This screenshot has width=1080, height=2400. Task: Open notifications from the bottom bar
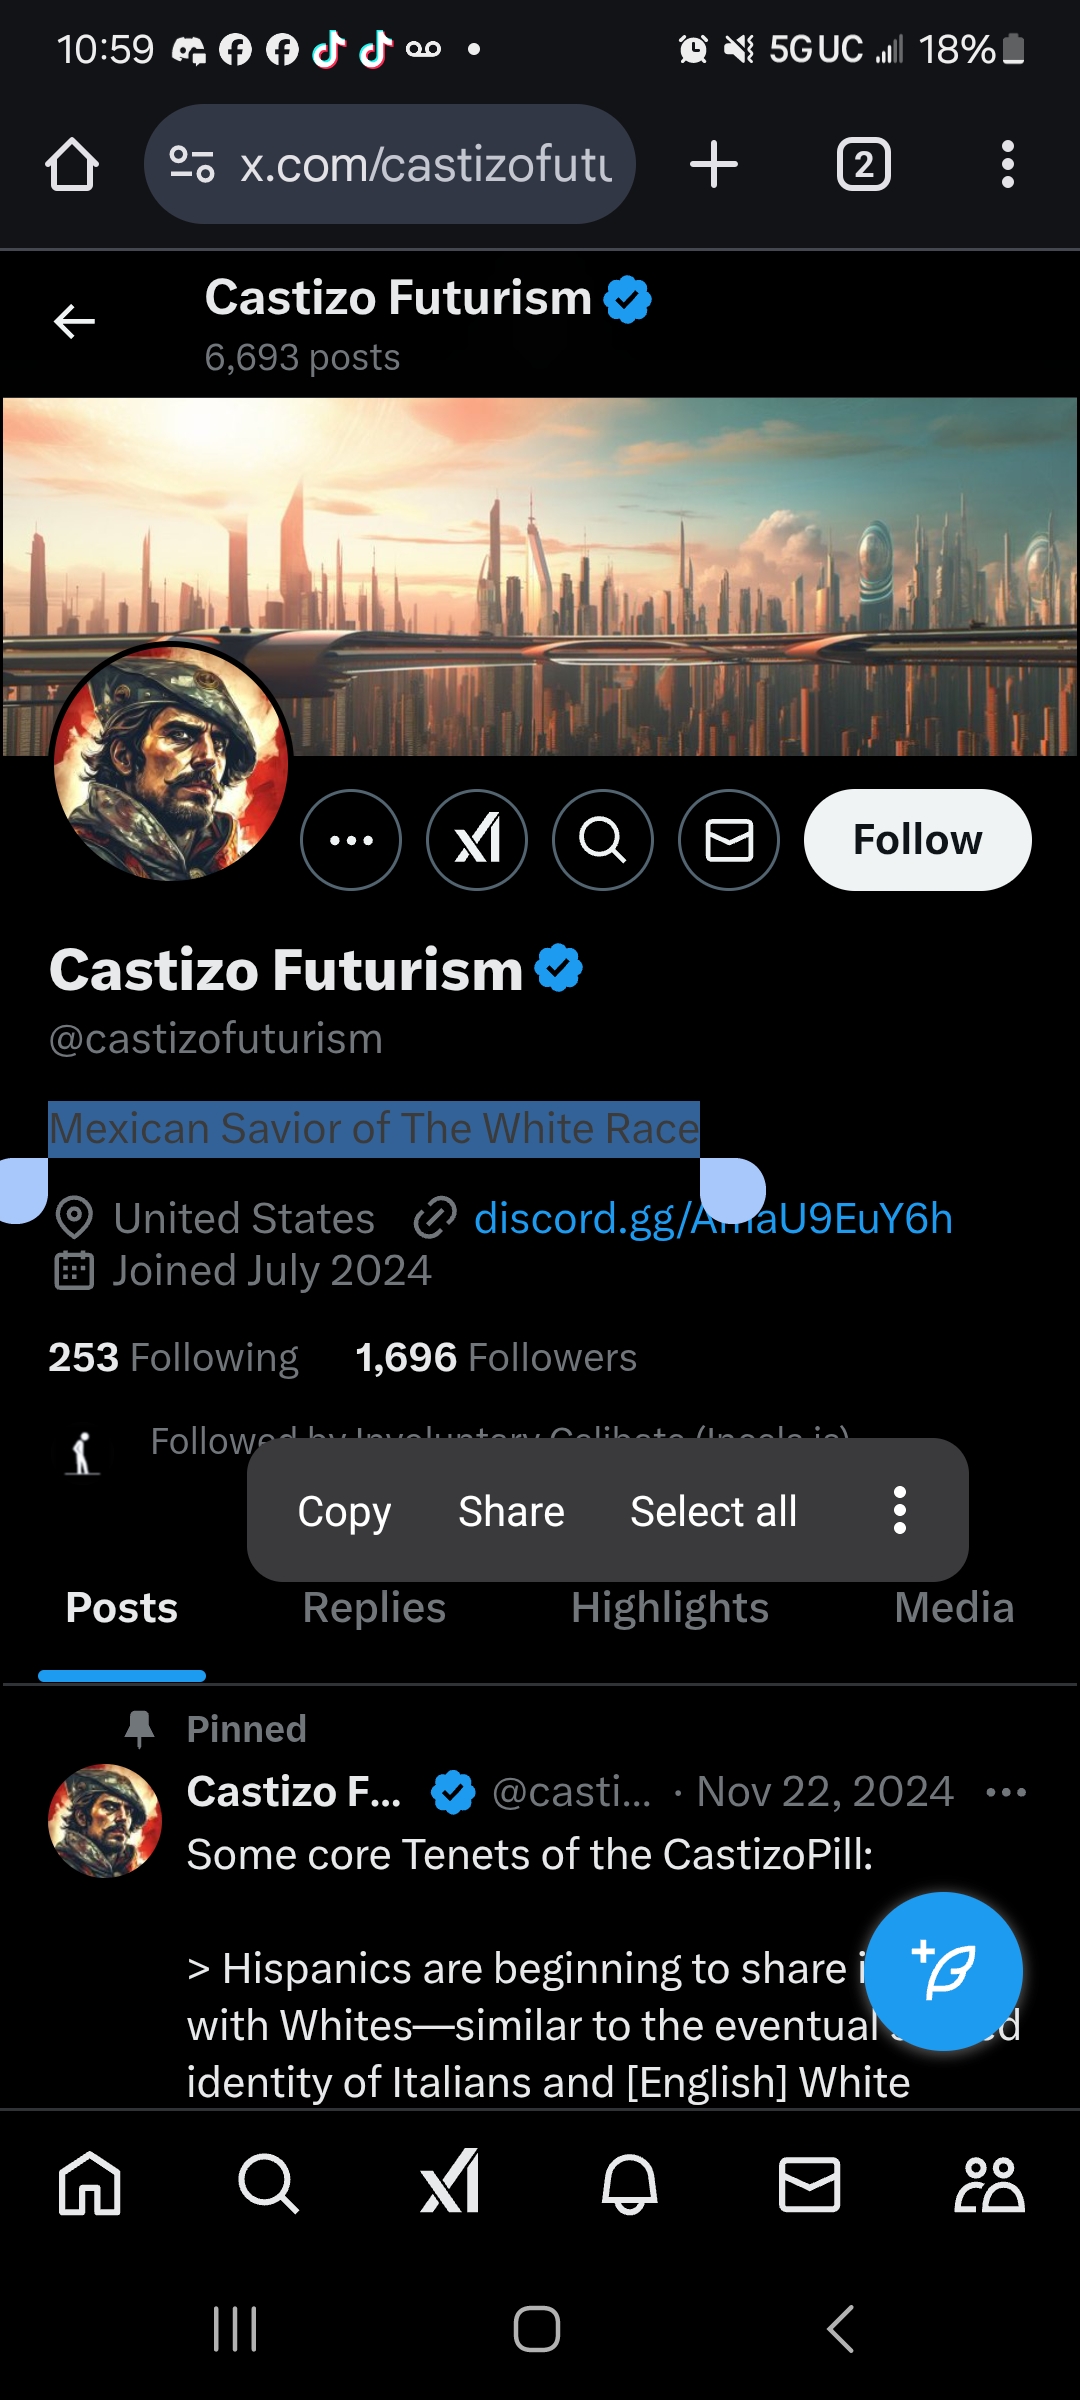(629, 2184)
